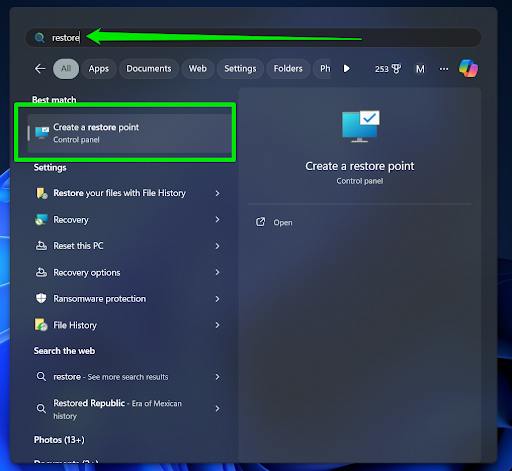Select the partially visible Ph filter tab
Viewport: 512px width, 471px height.
(x=323, y=69)
